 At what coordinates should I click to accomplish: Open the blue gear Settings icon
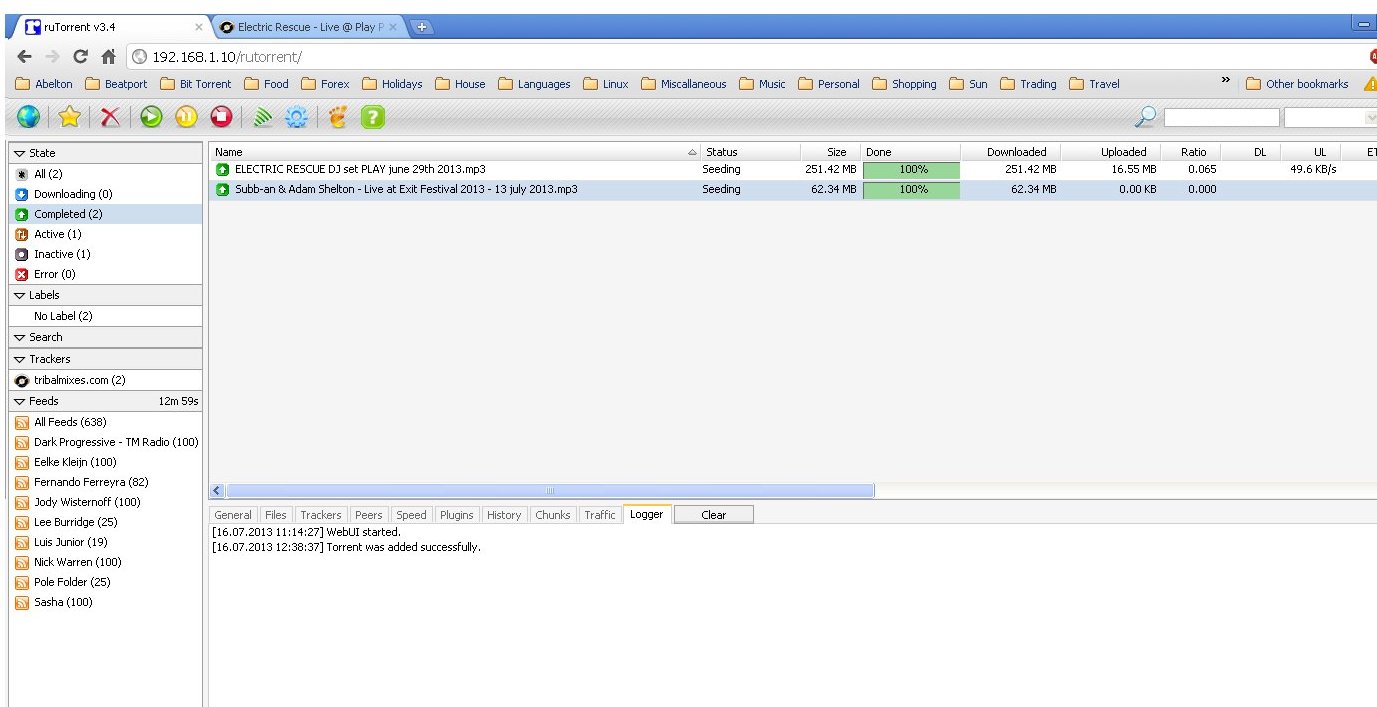point(296,118)
